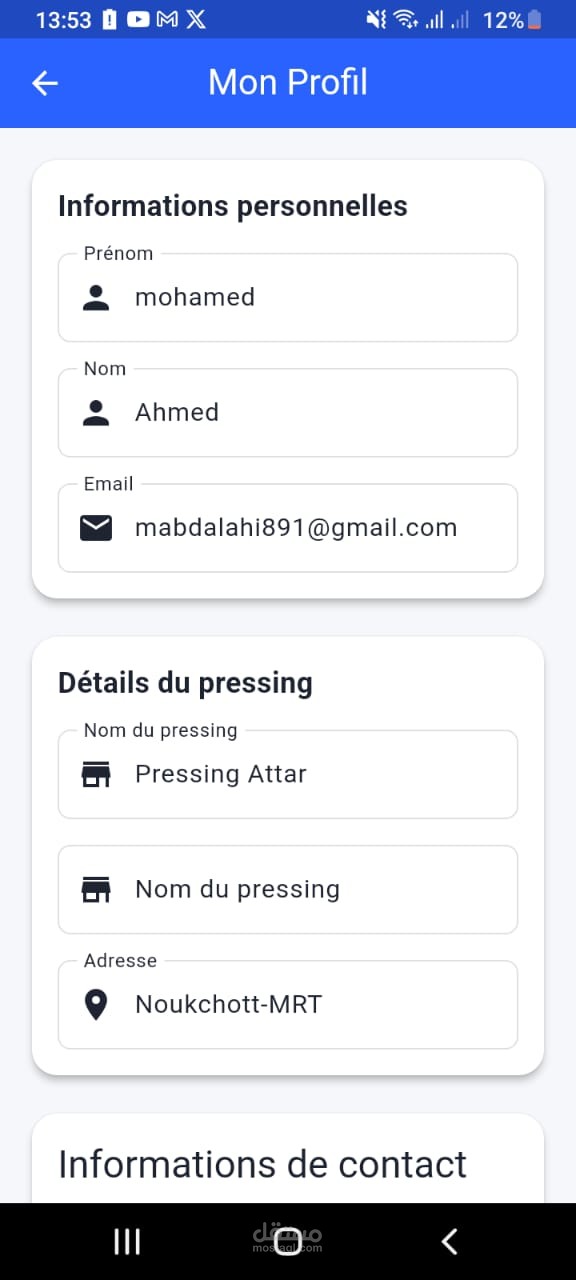This screenshot has width=576, height=1280.
Task: Click the store icon in empty pressing field
Action: [96, 889]
